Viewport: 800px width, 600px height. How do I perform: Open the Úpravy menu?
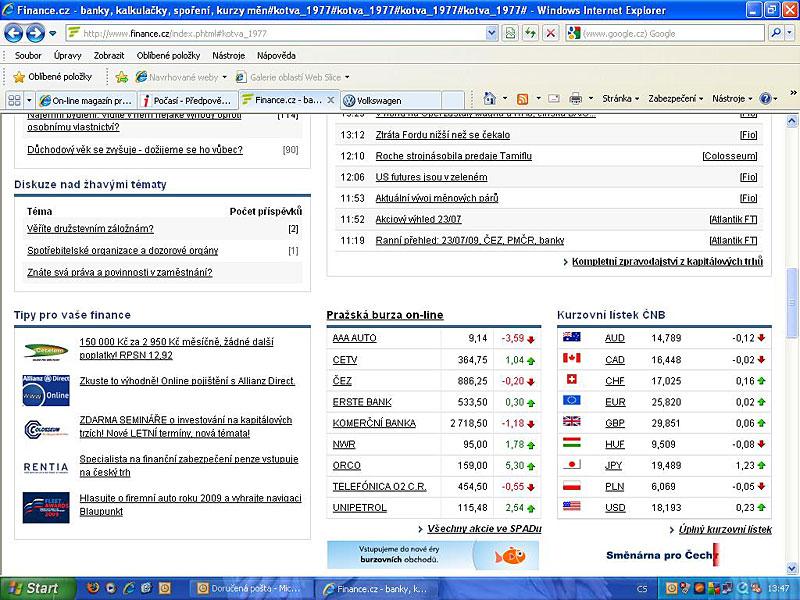[67, 56]
